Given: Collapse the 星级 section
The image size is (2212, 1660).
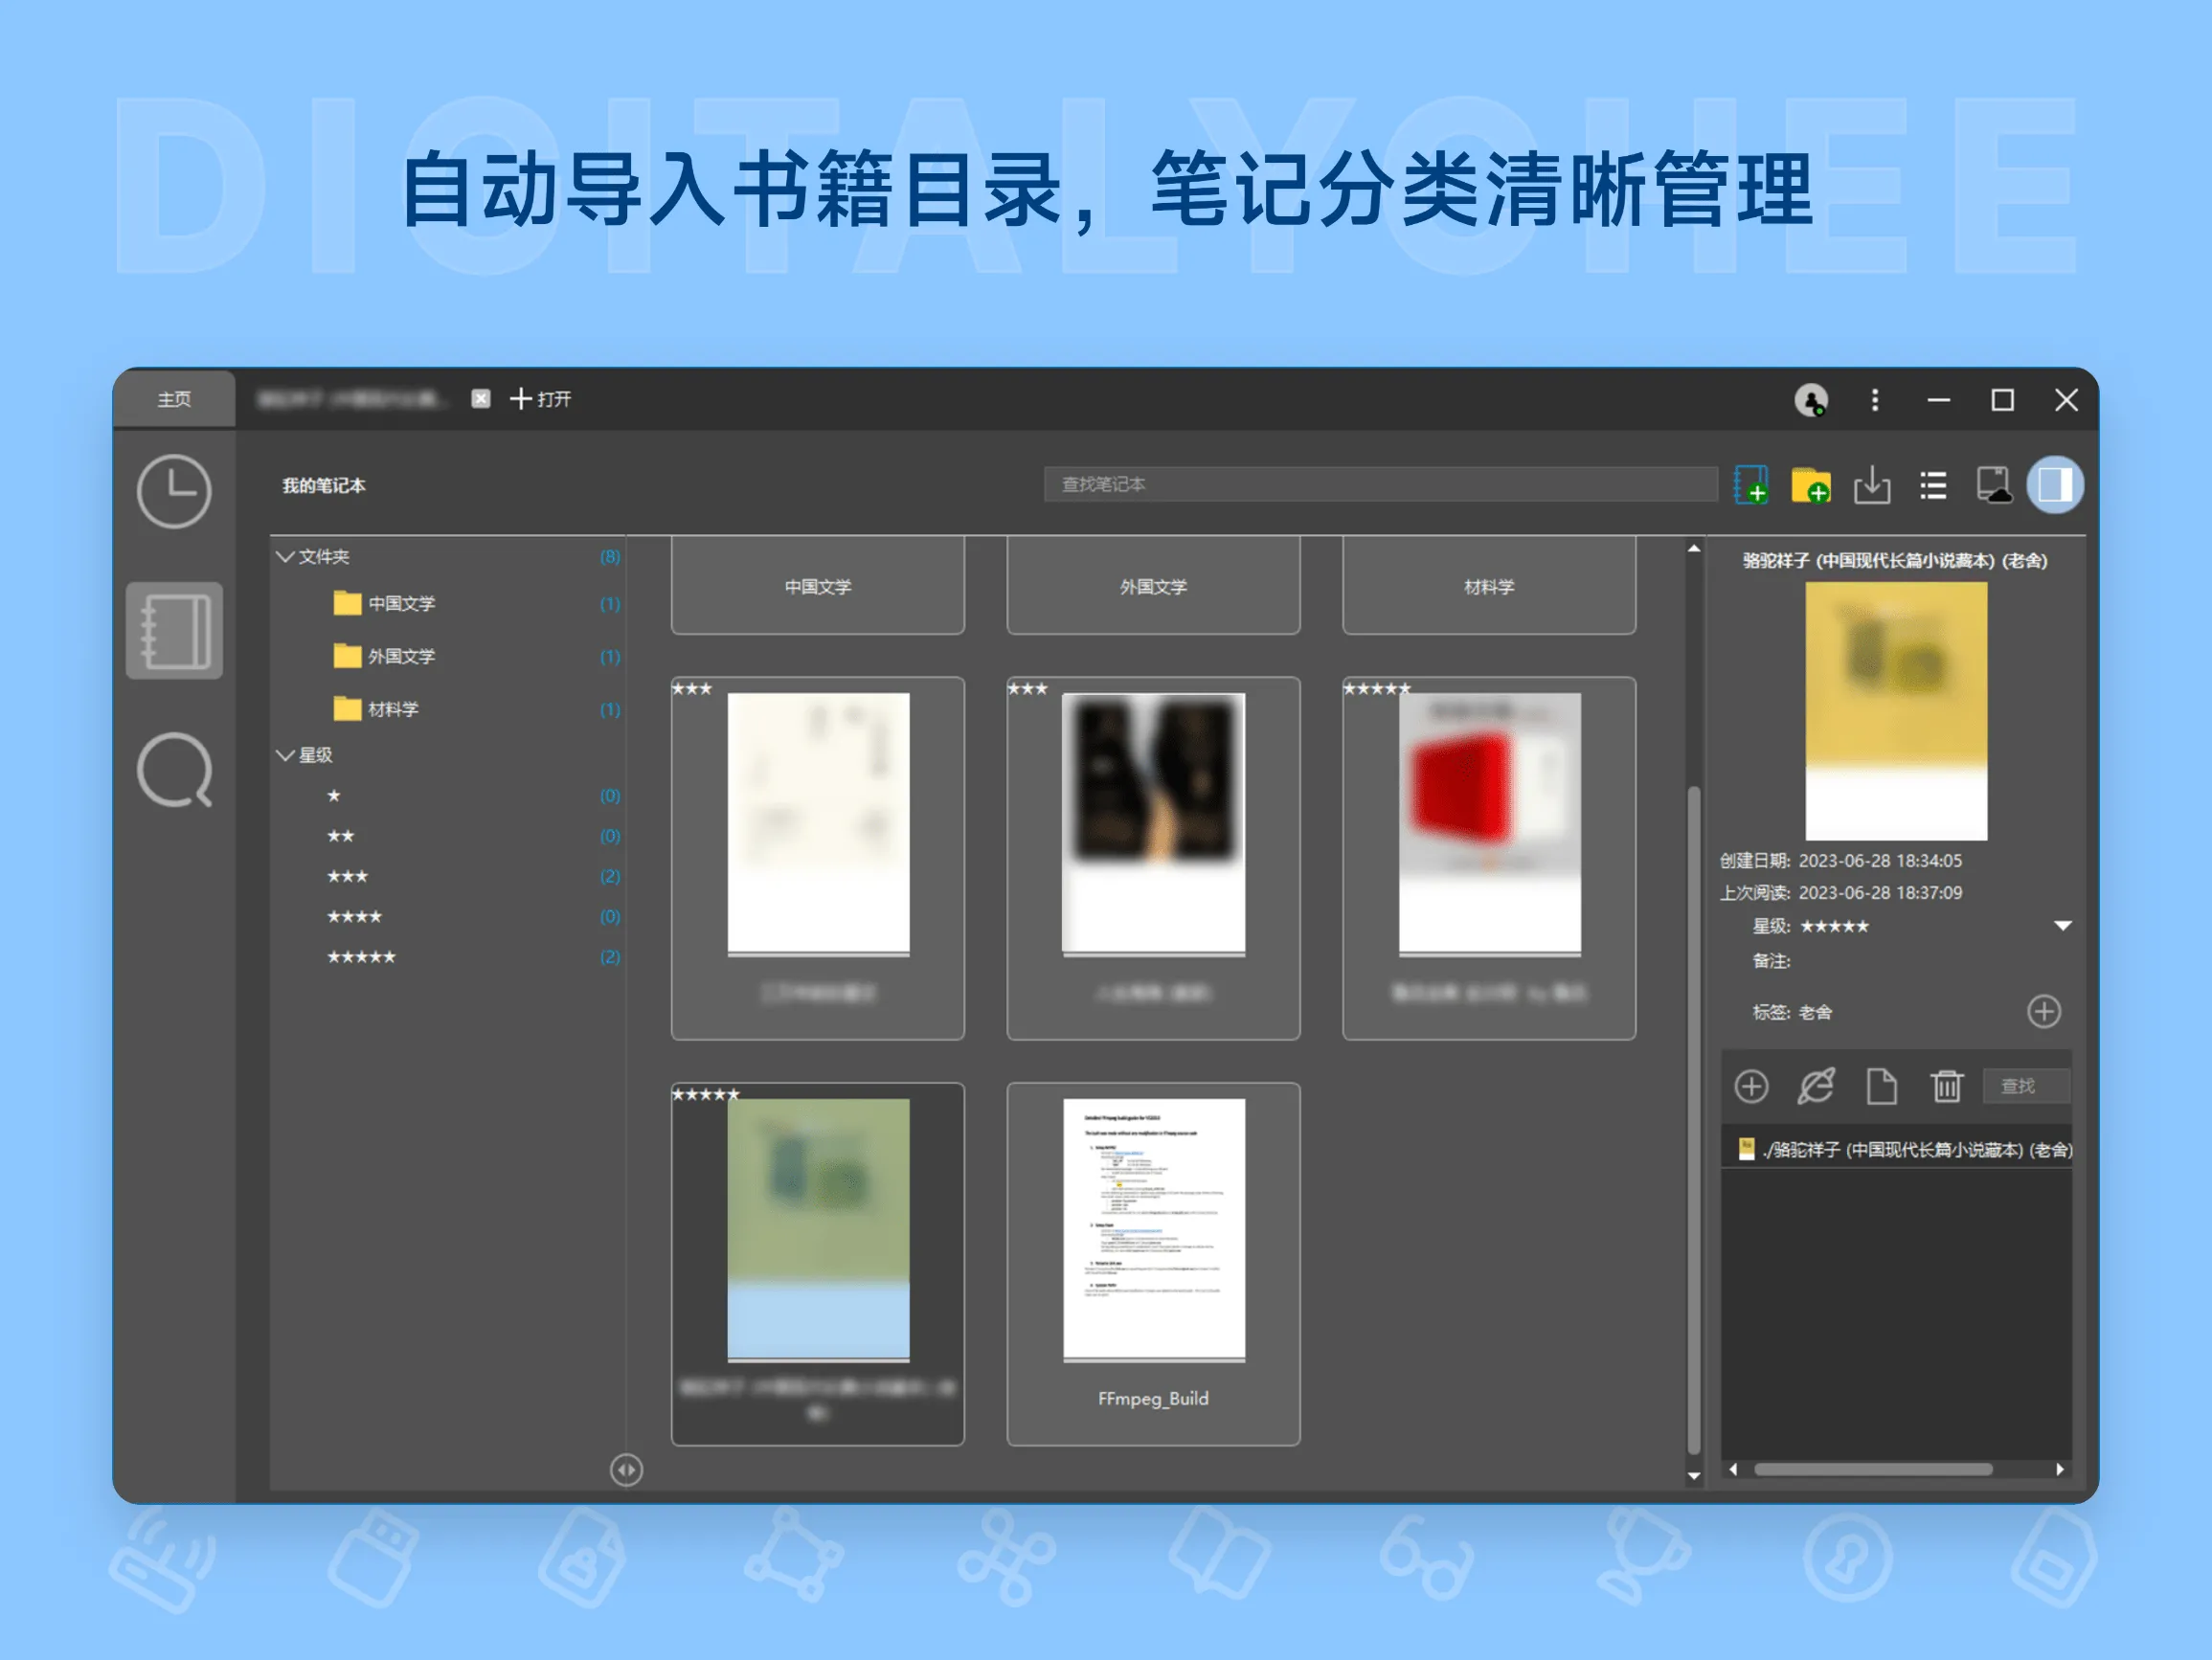Looking at the screenshot, I should pyautogui.click(x=285, y=755).
